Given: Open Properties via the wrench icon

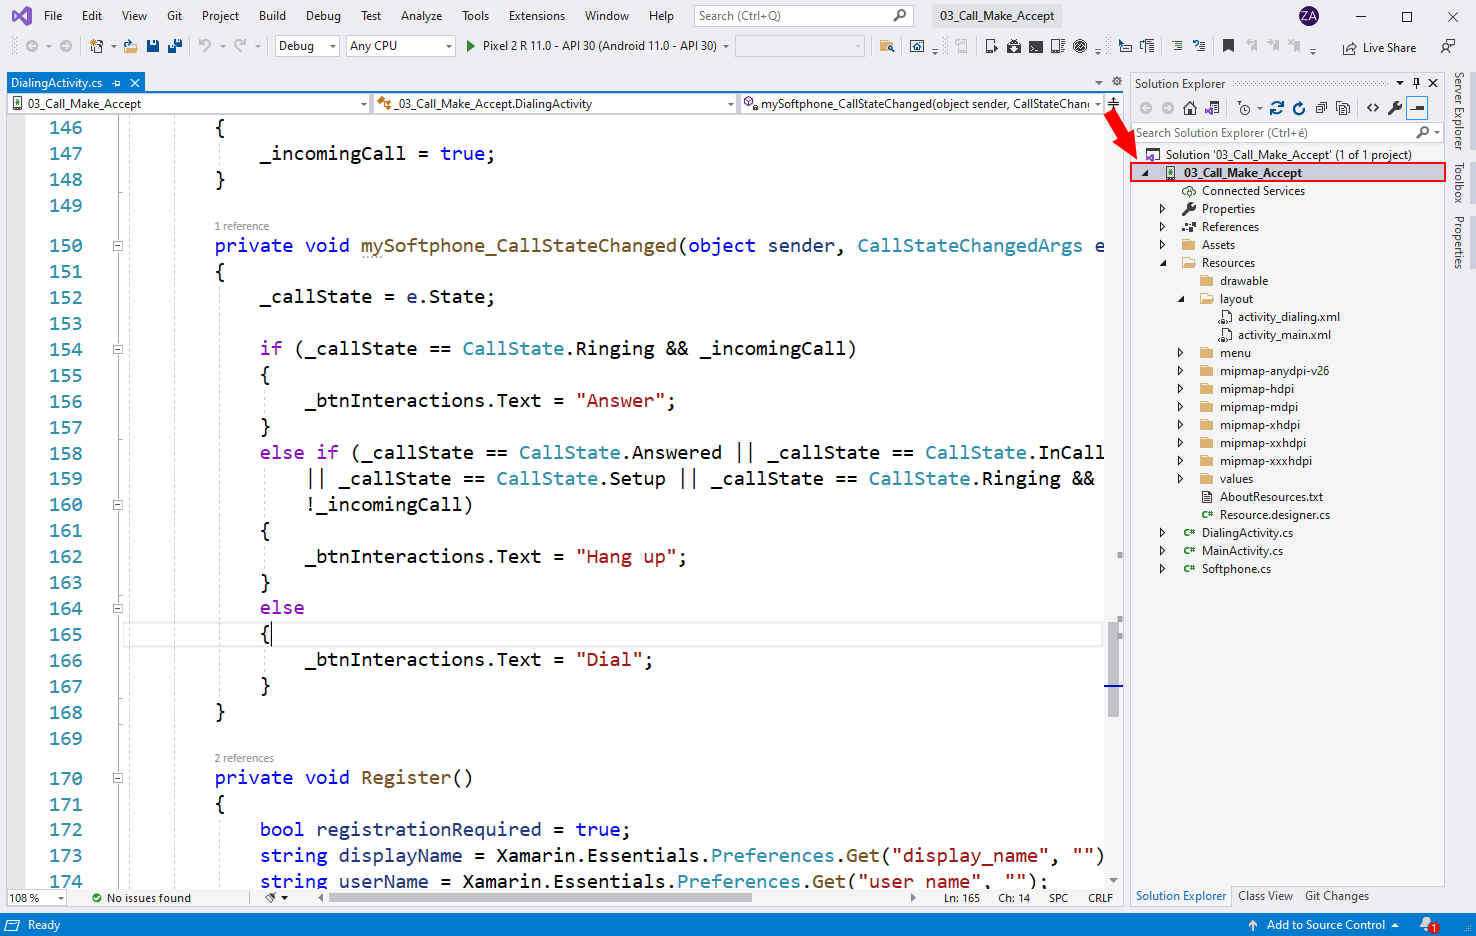Looking at the screenshot, I should click(1397, 108).
